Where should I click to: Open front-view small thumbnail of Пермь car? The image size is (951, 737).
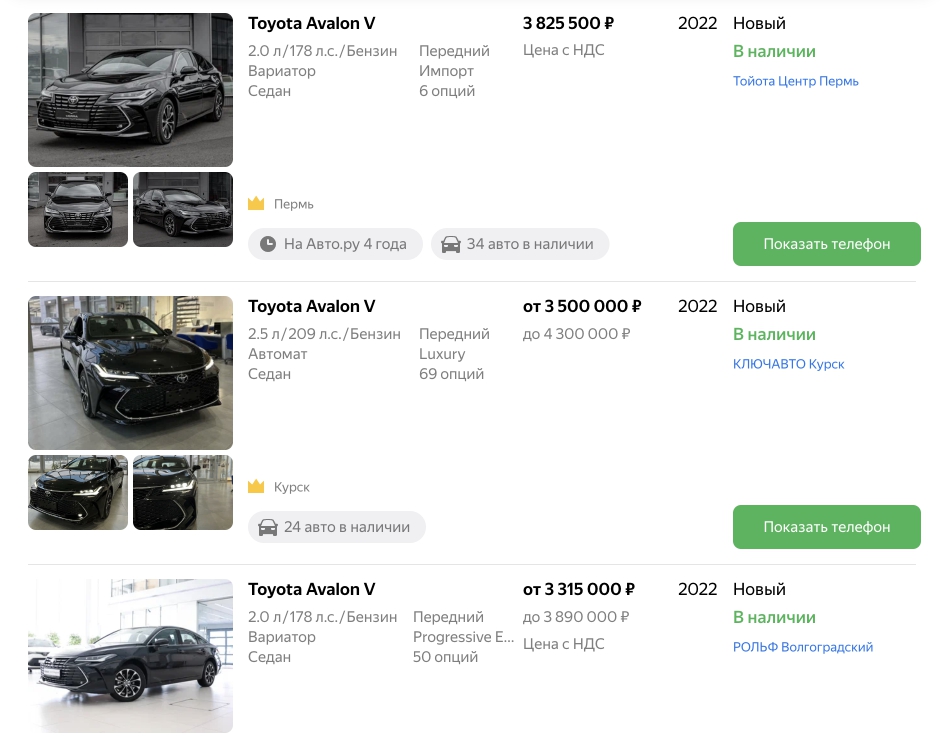(x=78, y=209)
